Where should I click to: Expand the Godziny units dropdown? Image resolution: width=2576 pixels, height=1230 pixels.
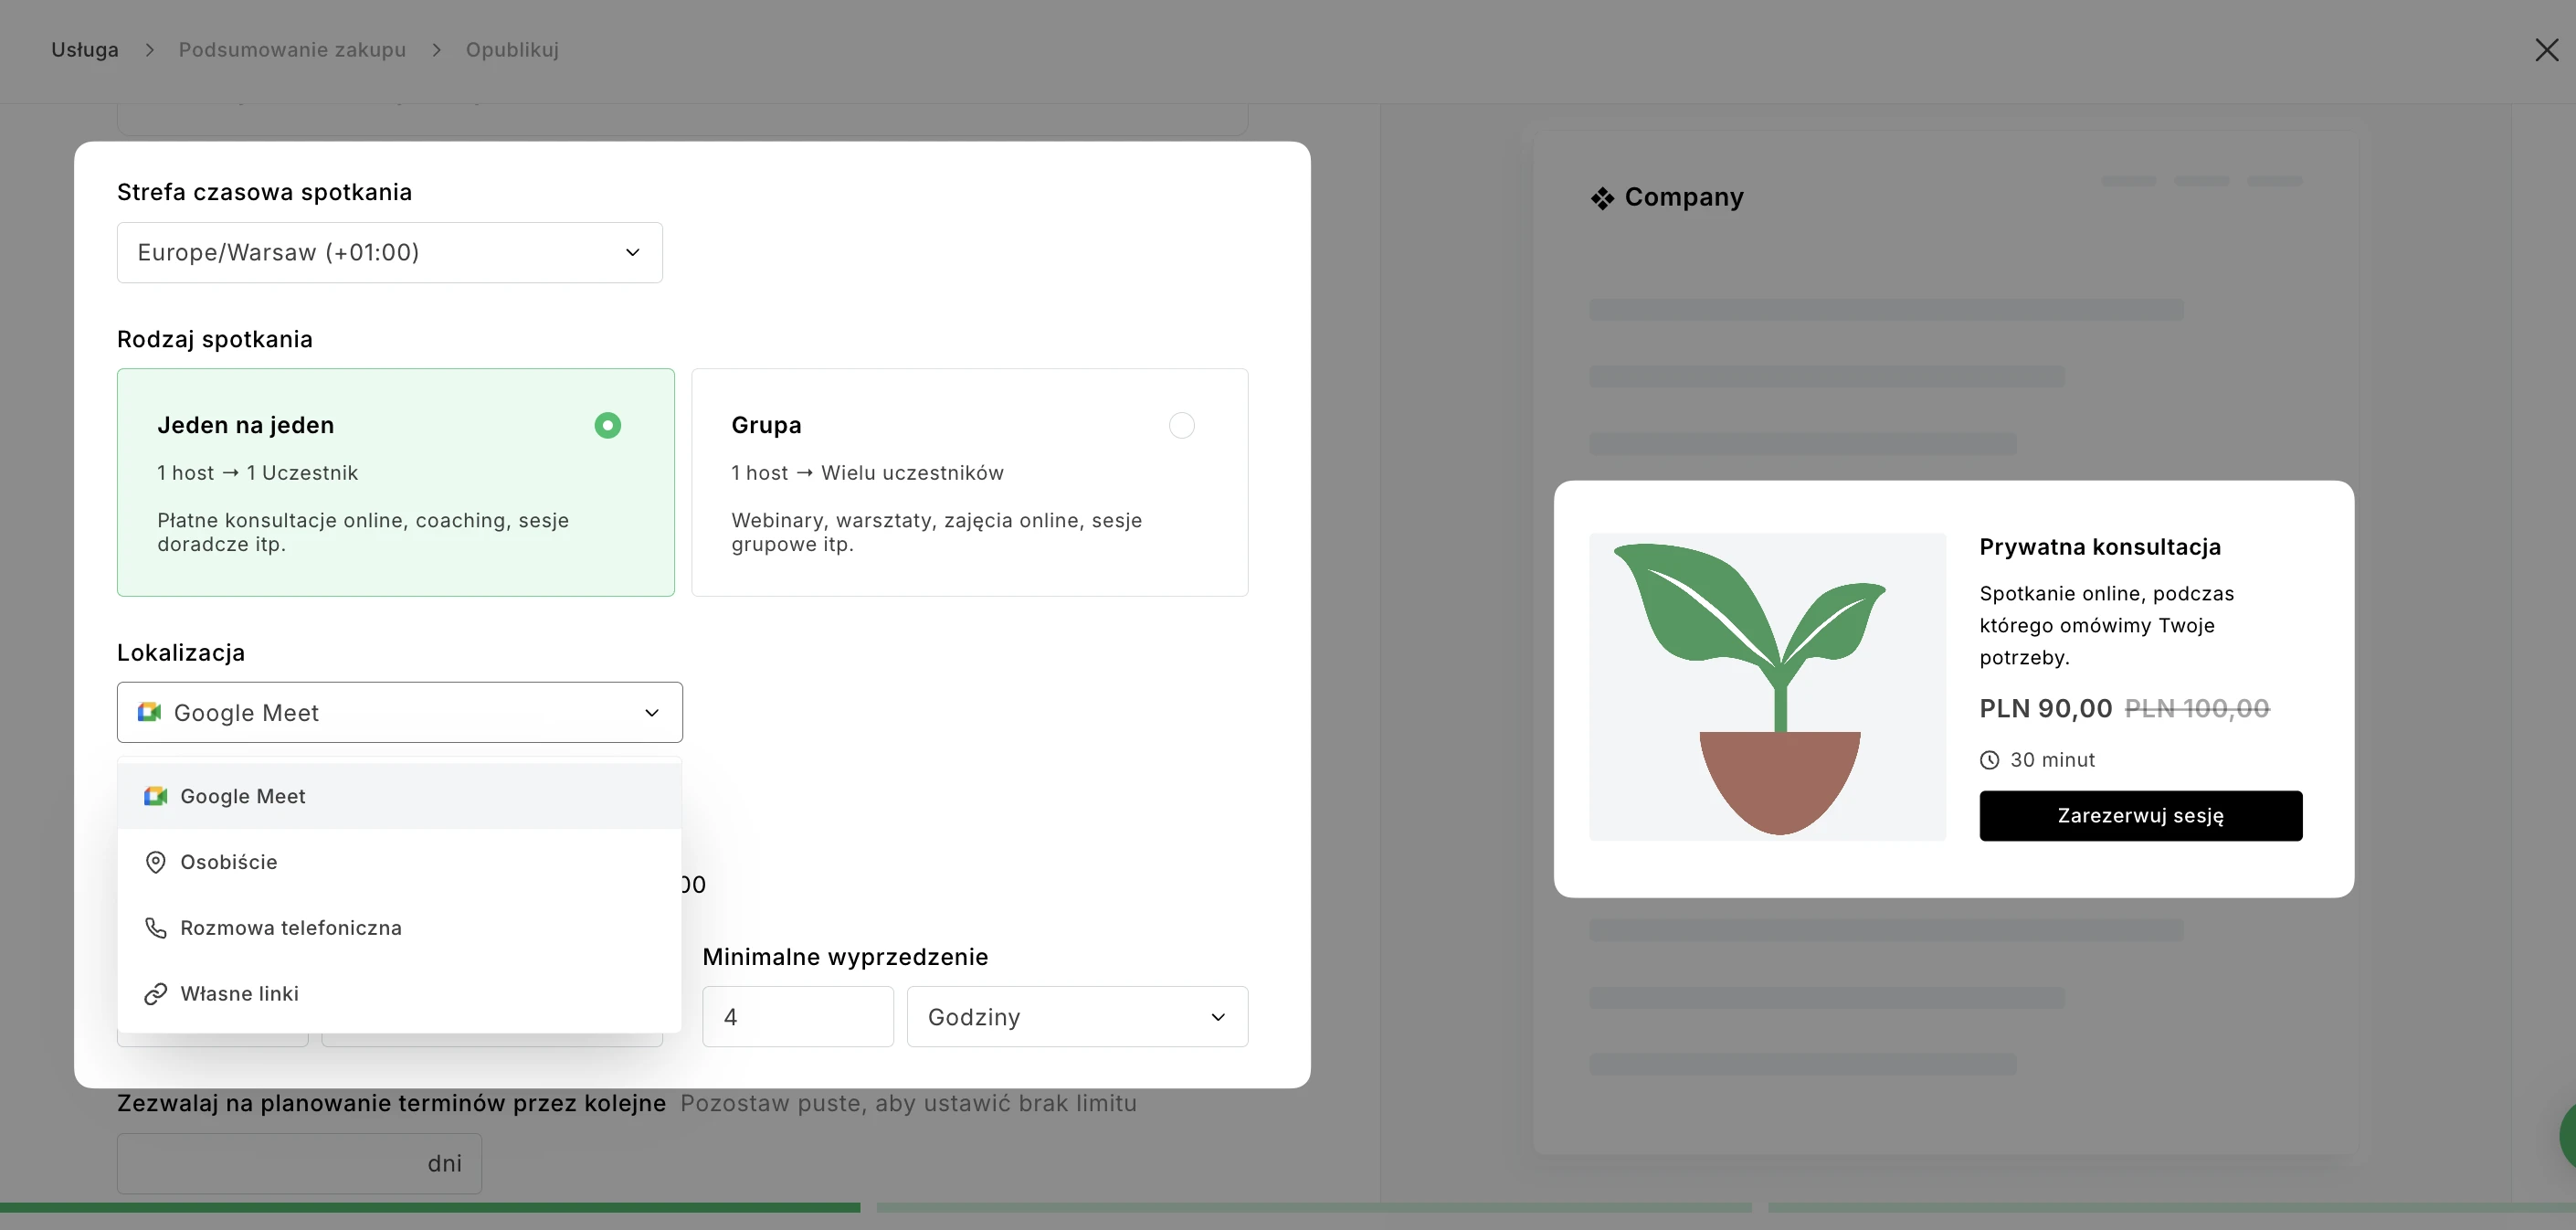click(1076, 1017)
